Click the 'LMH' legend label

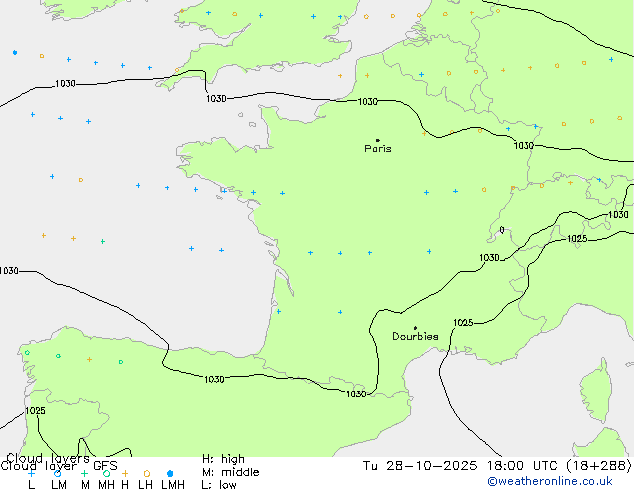pyautogui.click(x=173, y=485)
